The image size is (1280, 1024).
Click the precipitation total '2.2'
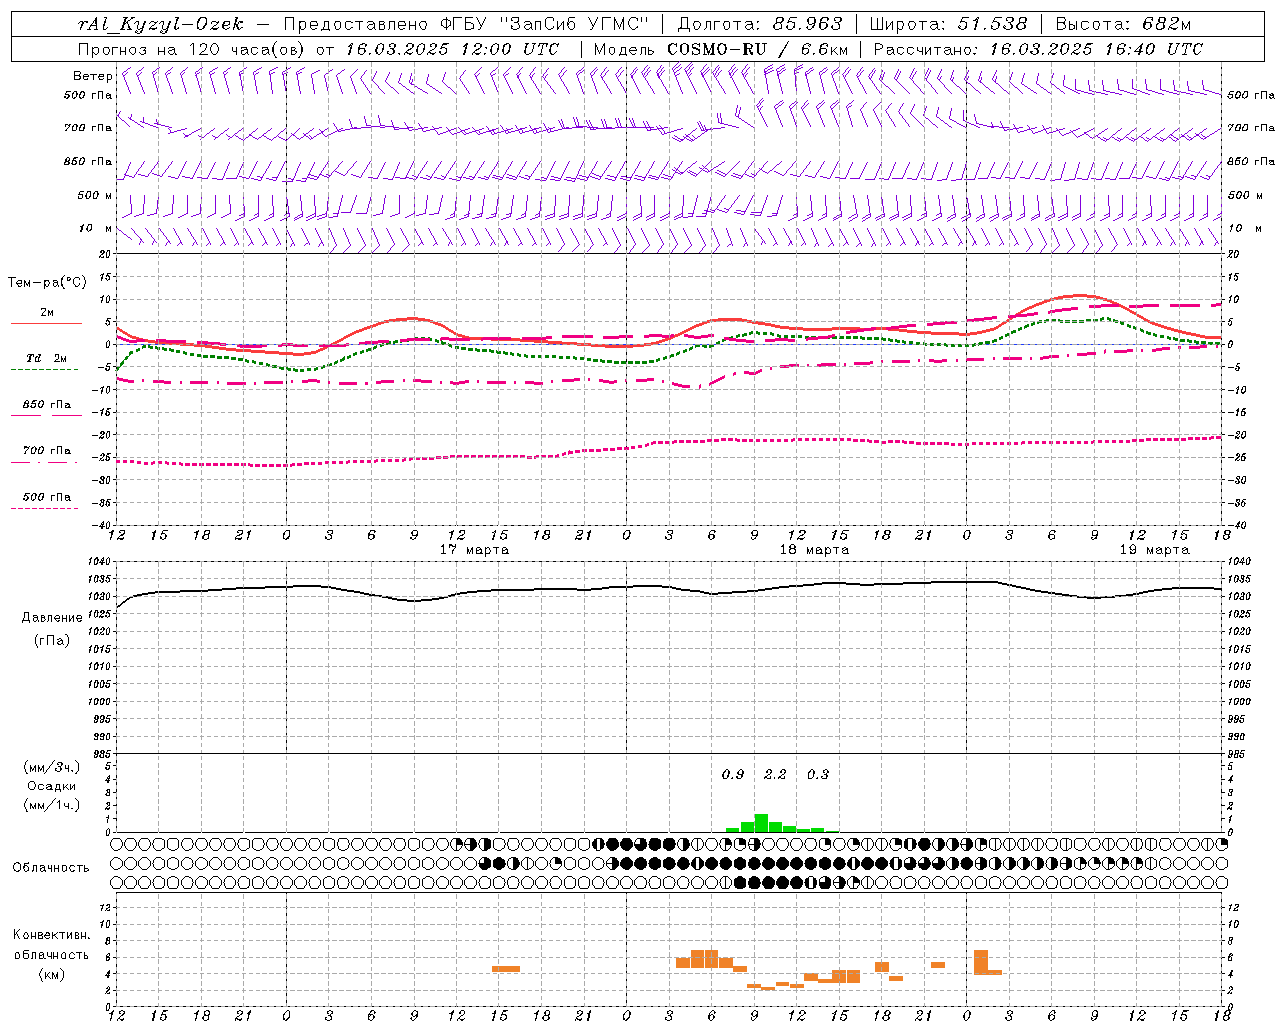775,774
